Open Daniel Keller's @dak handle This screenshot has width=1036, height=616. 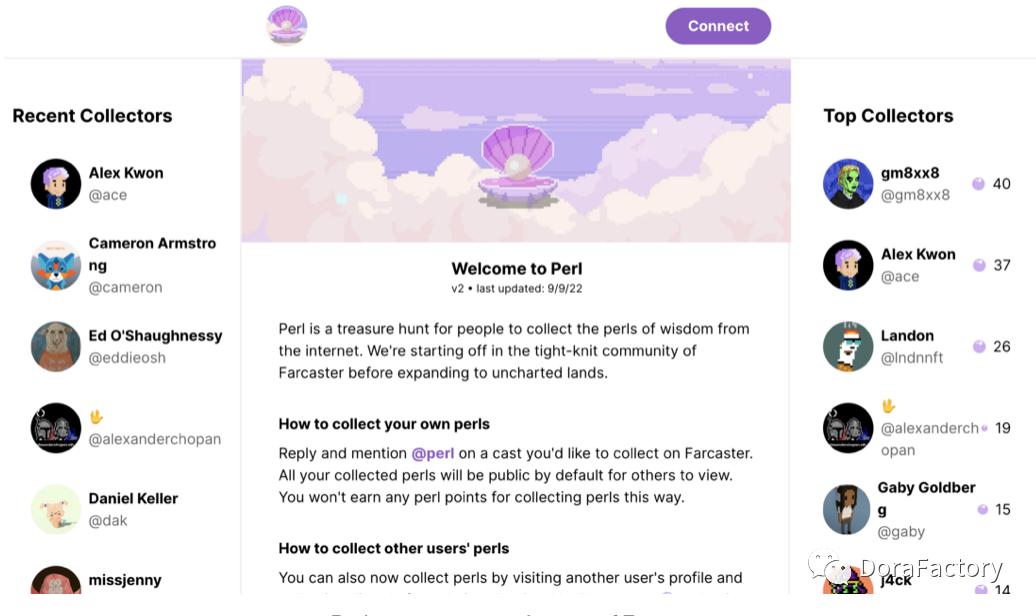[x=108, y=520]
